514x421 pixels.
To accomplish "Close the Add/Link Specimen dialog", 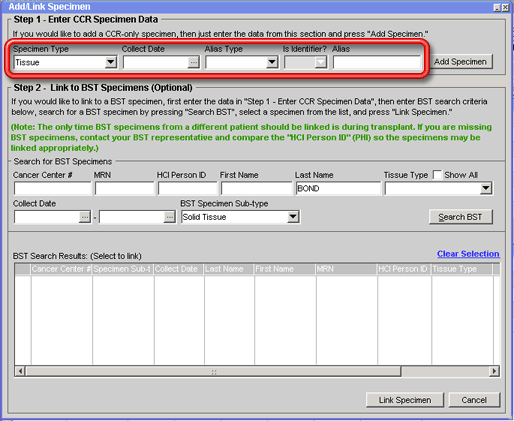I will [506, 7].
